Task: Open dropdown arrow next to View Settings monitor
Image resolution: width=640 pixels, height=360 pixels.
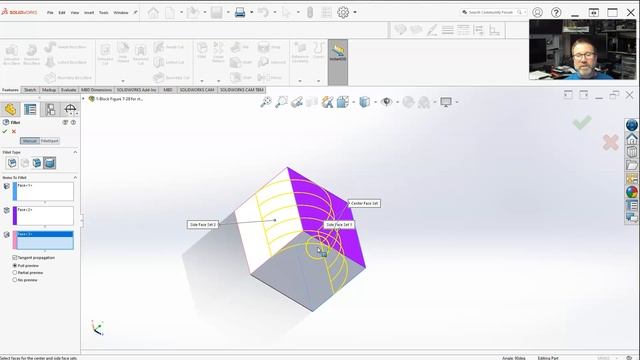Action: tap(457, 102)
